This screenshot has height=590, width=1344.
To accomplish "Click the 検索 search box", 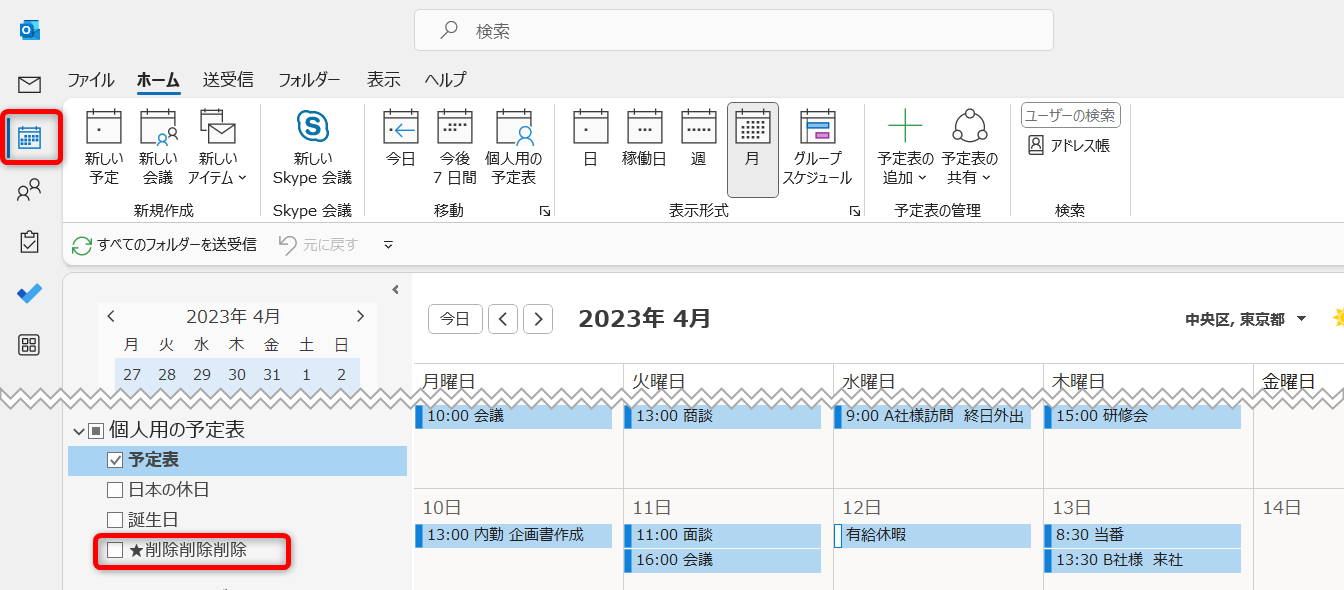I will (733, 31).
